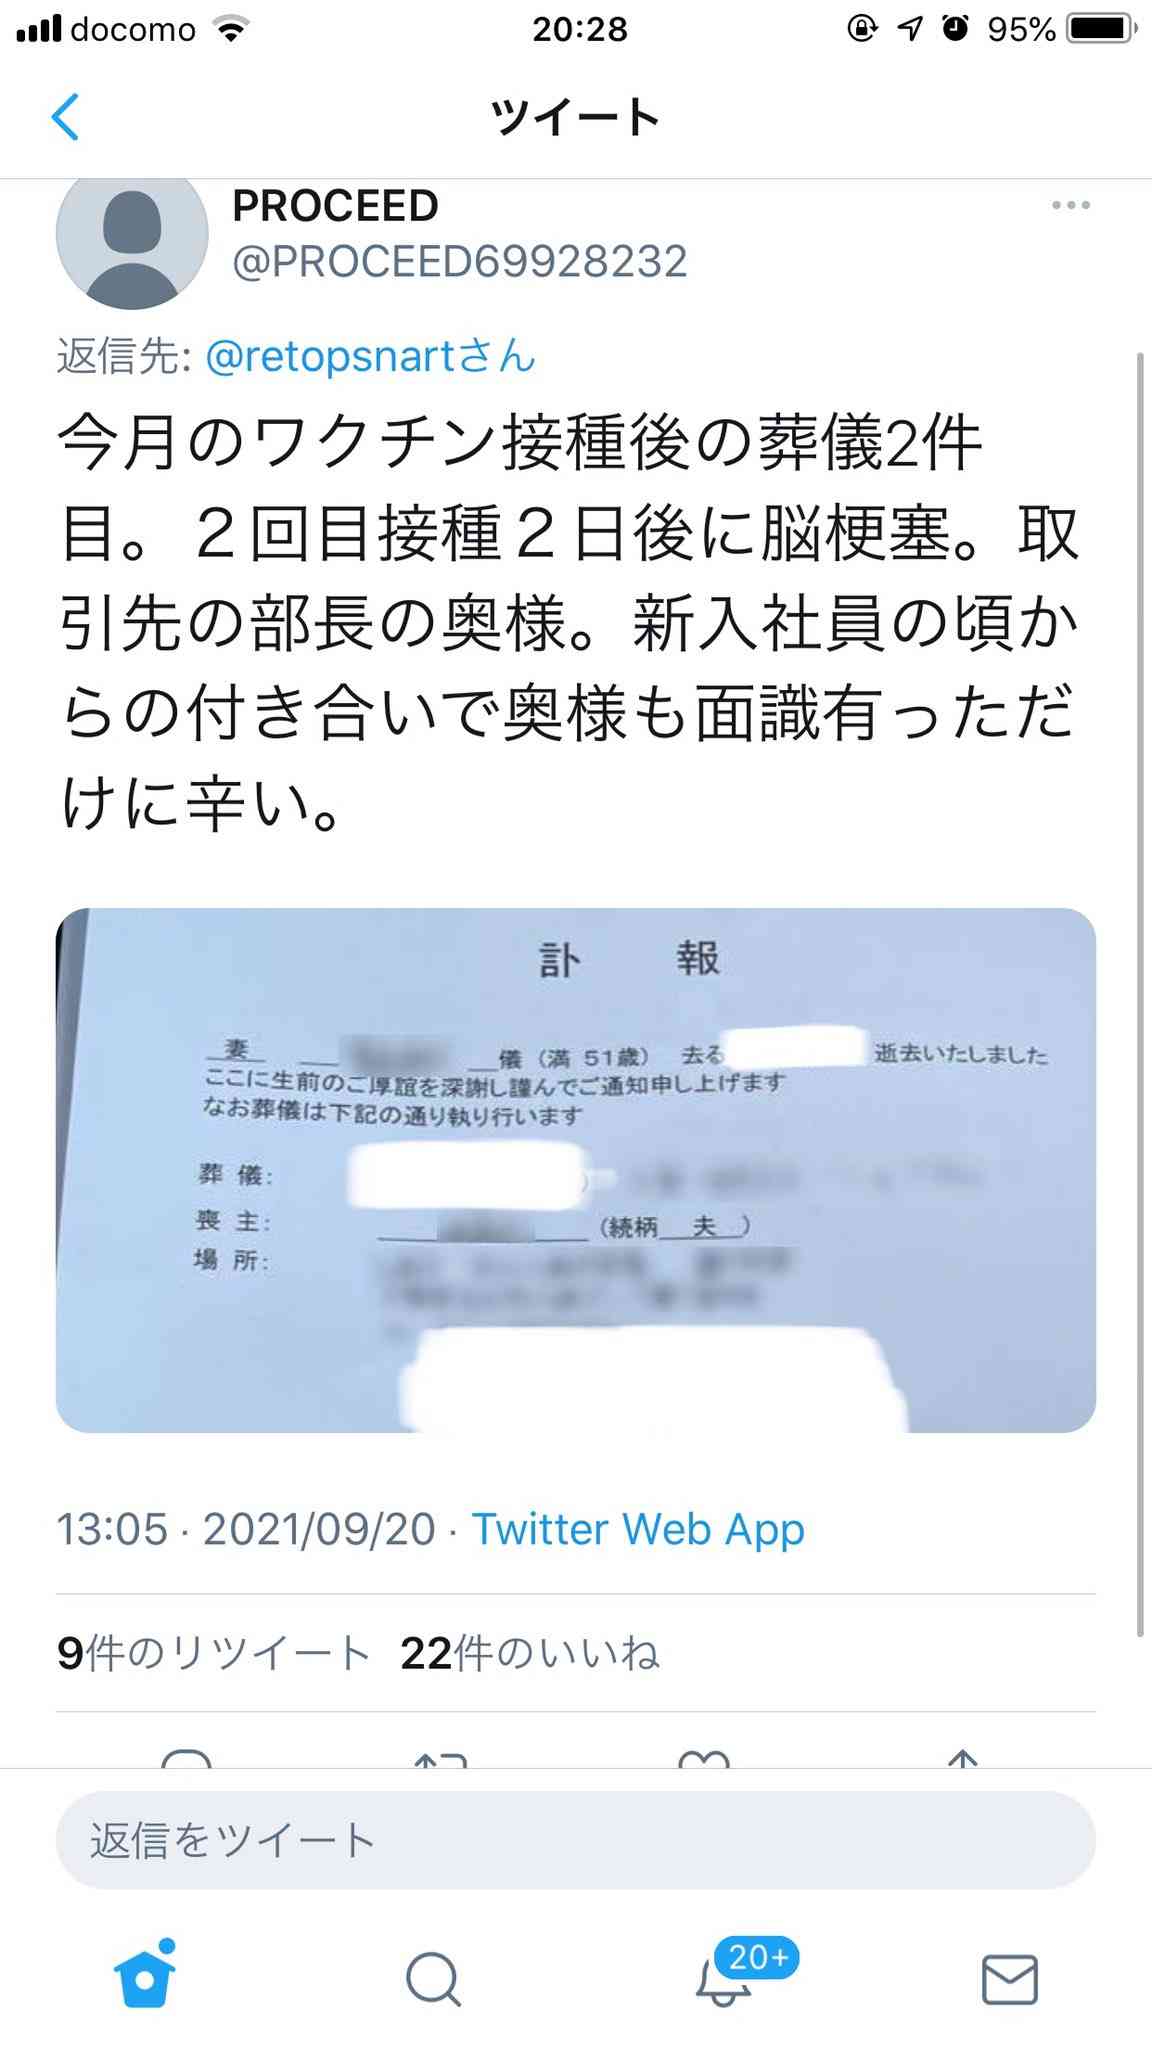Open the Search tab
This screenshot has height=2048, width=1152.
coord(433,1979)
